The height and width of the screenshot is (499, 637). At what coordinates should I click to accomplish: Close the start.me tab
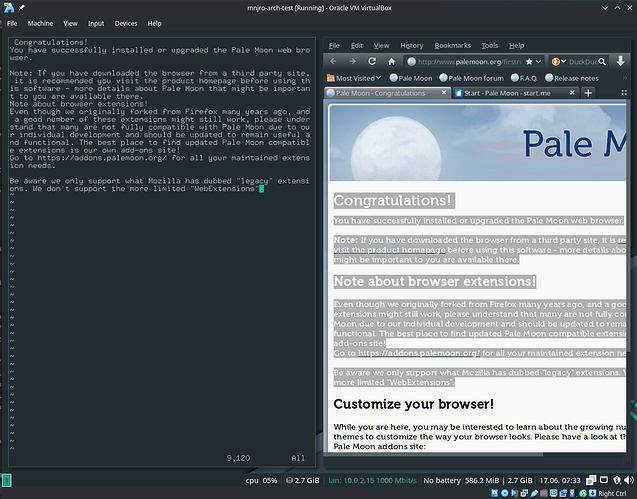(x=572, y=93)
